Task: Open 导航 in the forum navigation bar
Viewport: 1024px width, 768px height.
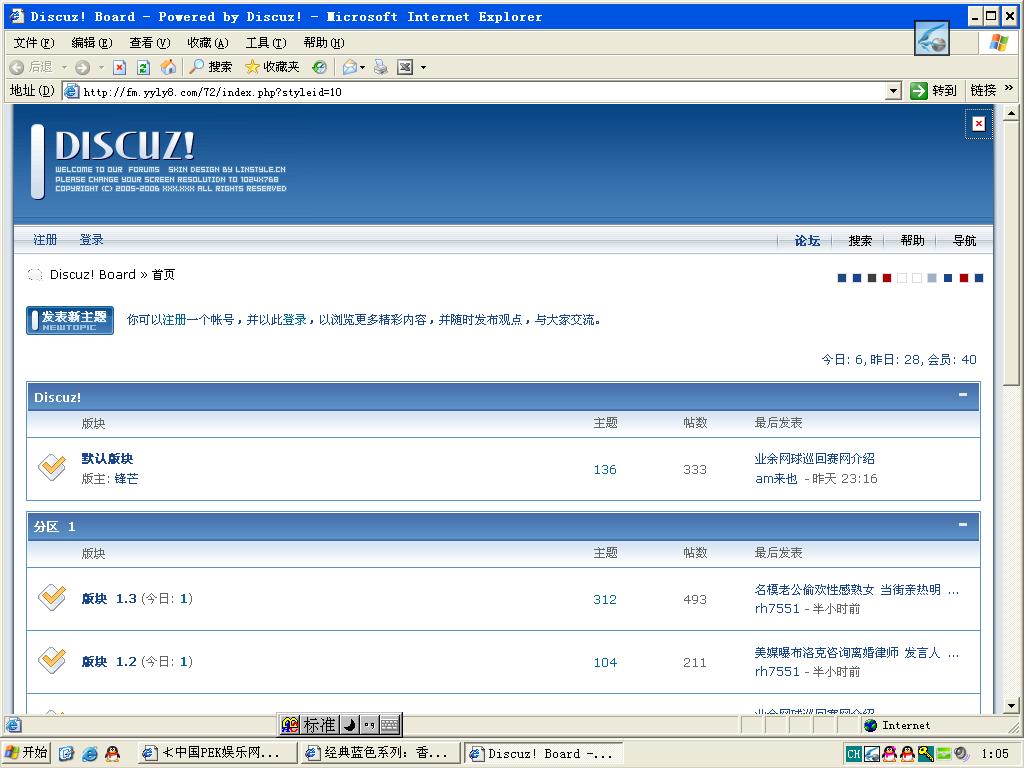Action: click(965, 240)
